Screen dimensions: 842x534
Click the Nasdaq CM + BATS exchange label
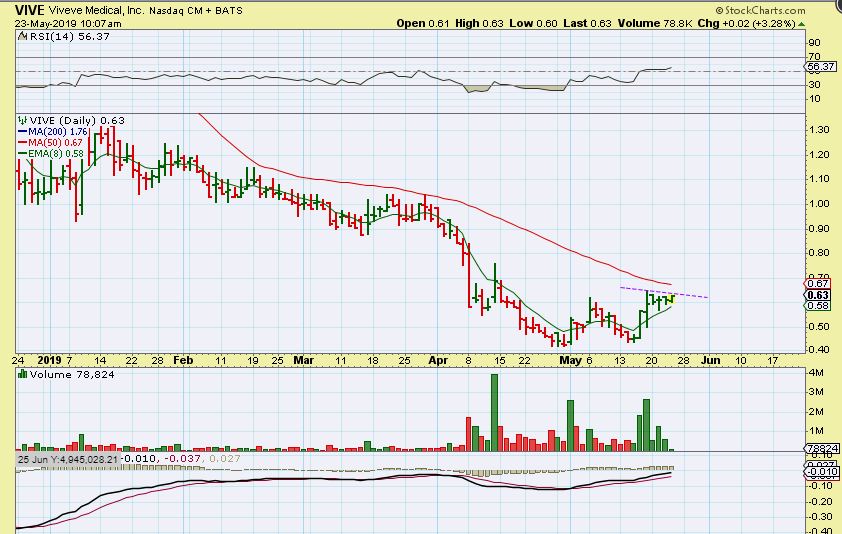[x=196, y=10]
